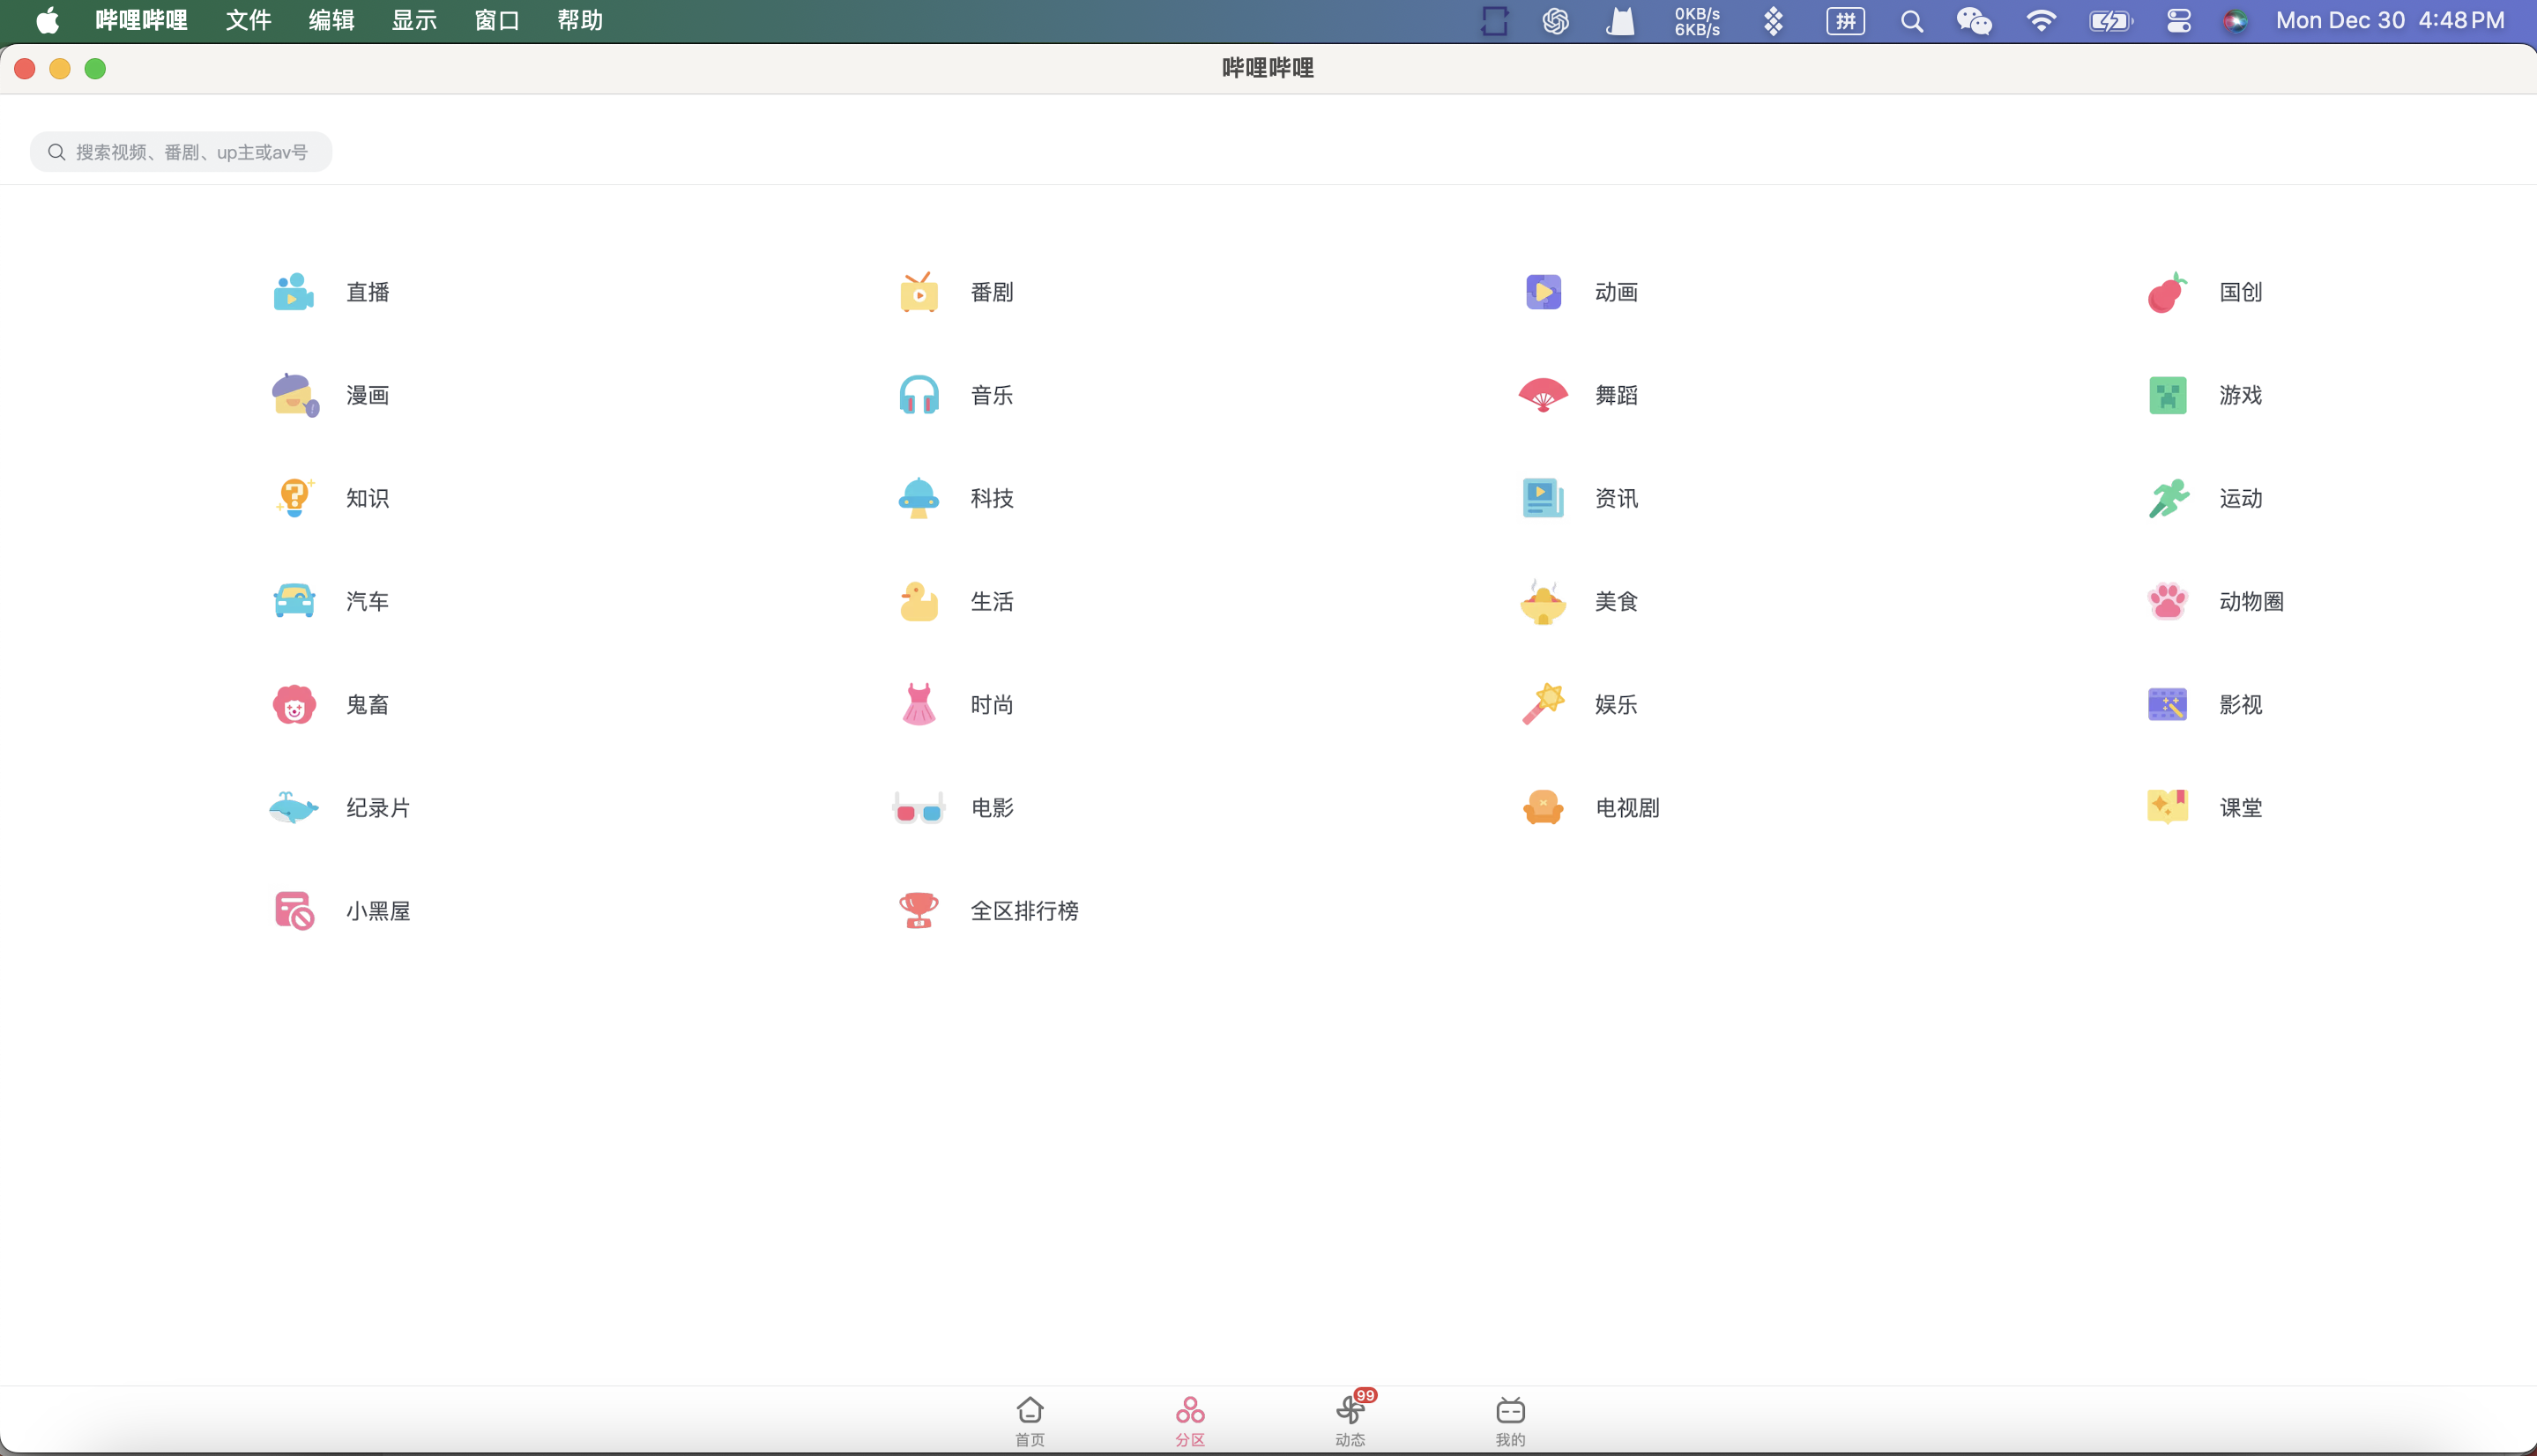Open the 编辑 menu
The image size is (2537, 1456).
click(x=331, y=21)
